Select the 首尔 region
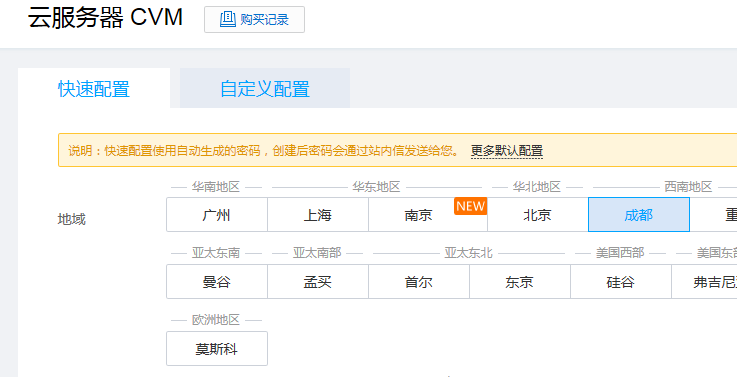The width and height of the screenshot is (737, 377). tap(419, 282)
